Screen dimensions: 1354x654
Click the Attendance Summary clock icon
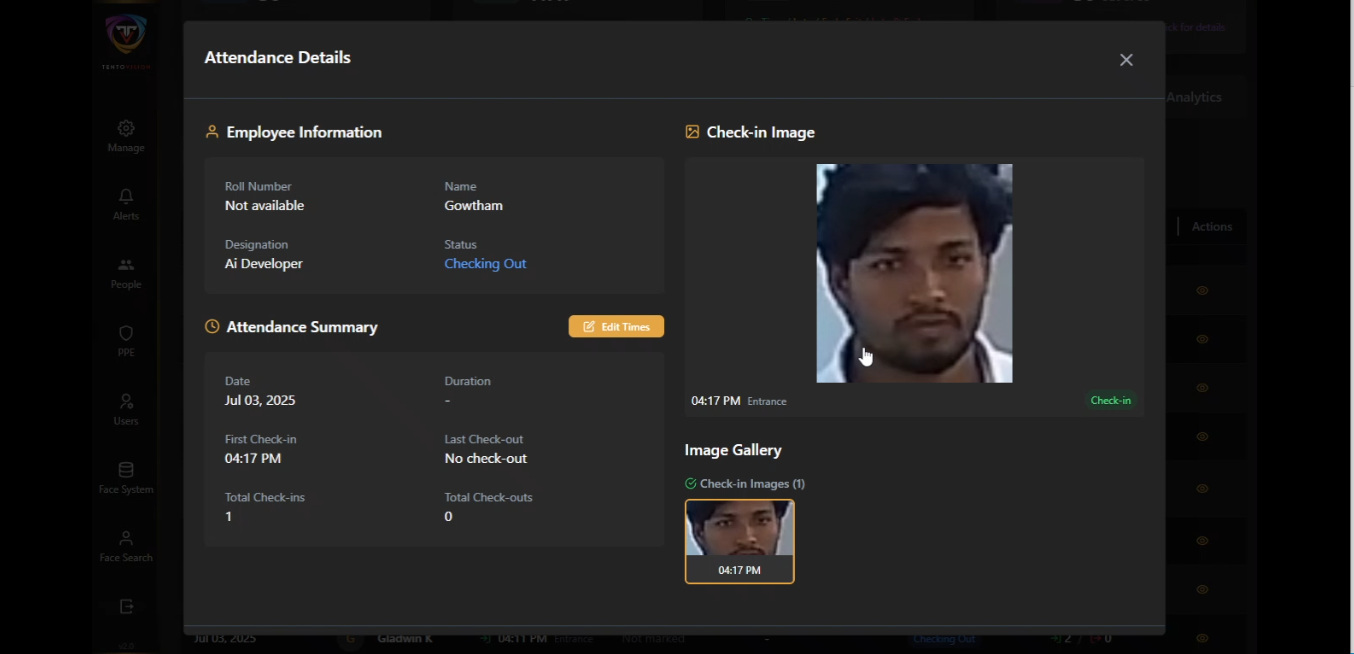pyautogui.click(x=211, y=326)
